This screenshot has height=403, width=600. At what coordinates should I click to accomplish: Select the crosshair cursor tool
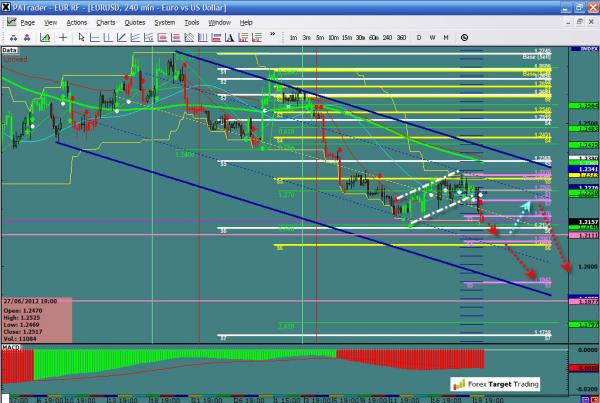pyautogui.click(x=63, y=37)
